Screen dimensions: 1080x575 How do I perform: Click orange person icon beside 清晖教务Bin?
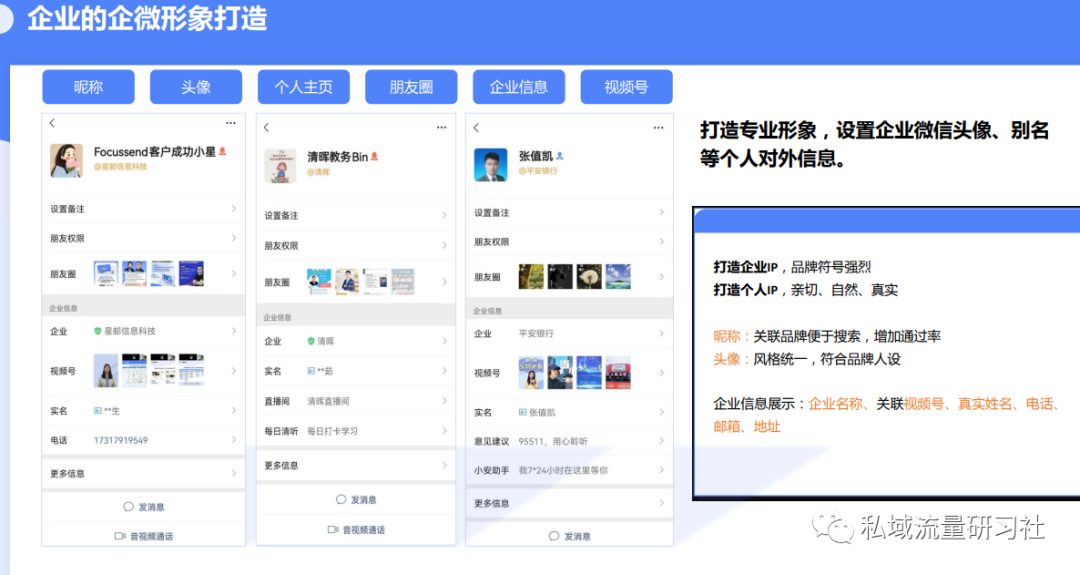click(x=375, y=157)
